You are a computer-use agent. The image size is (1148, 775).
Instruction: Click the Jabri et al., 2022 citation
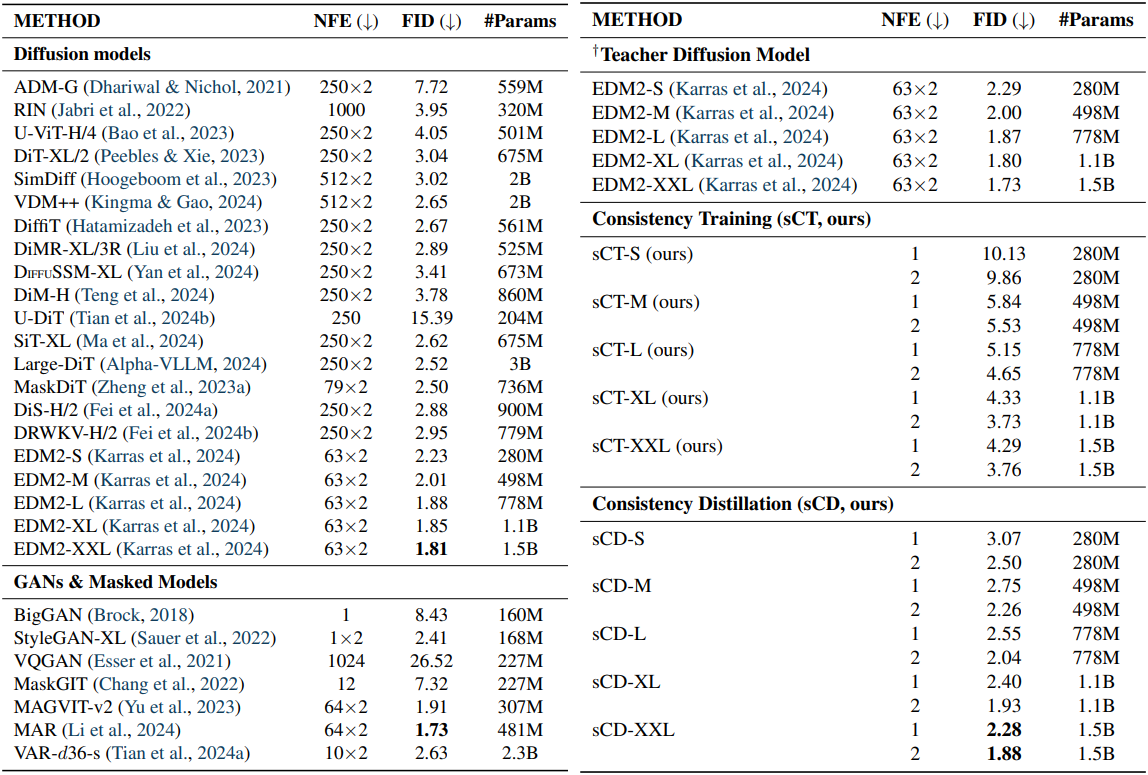(122, 110)
